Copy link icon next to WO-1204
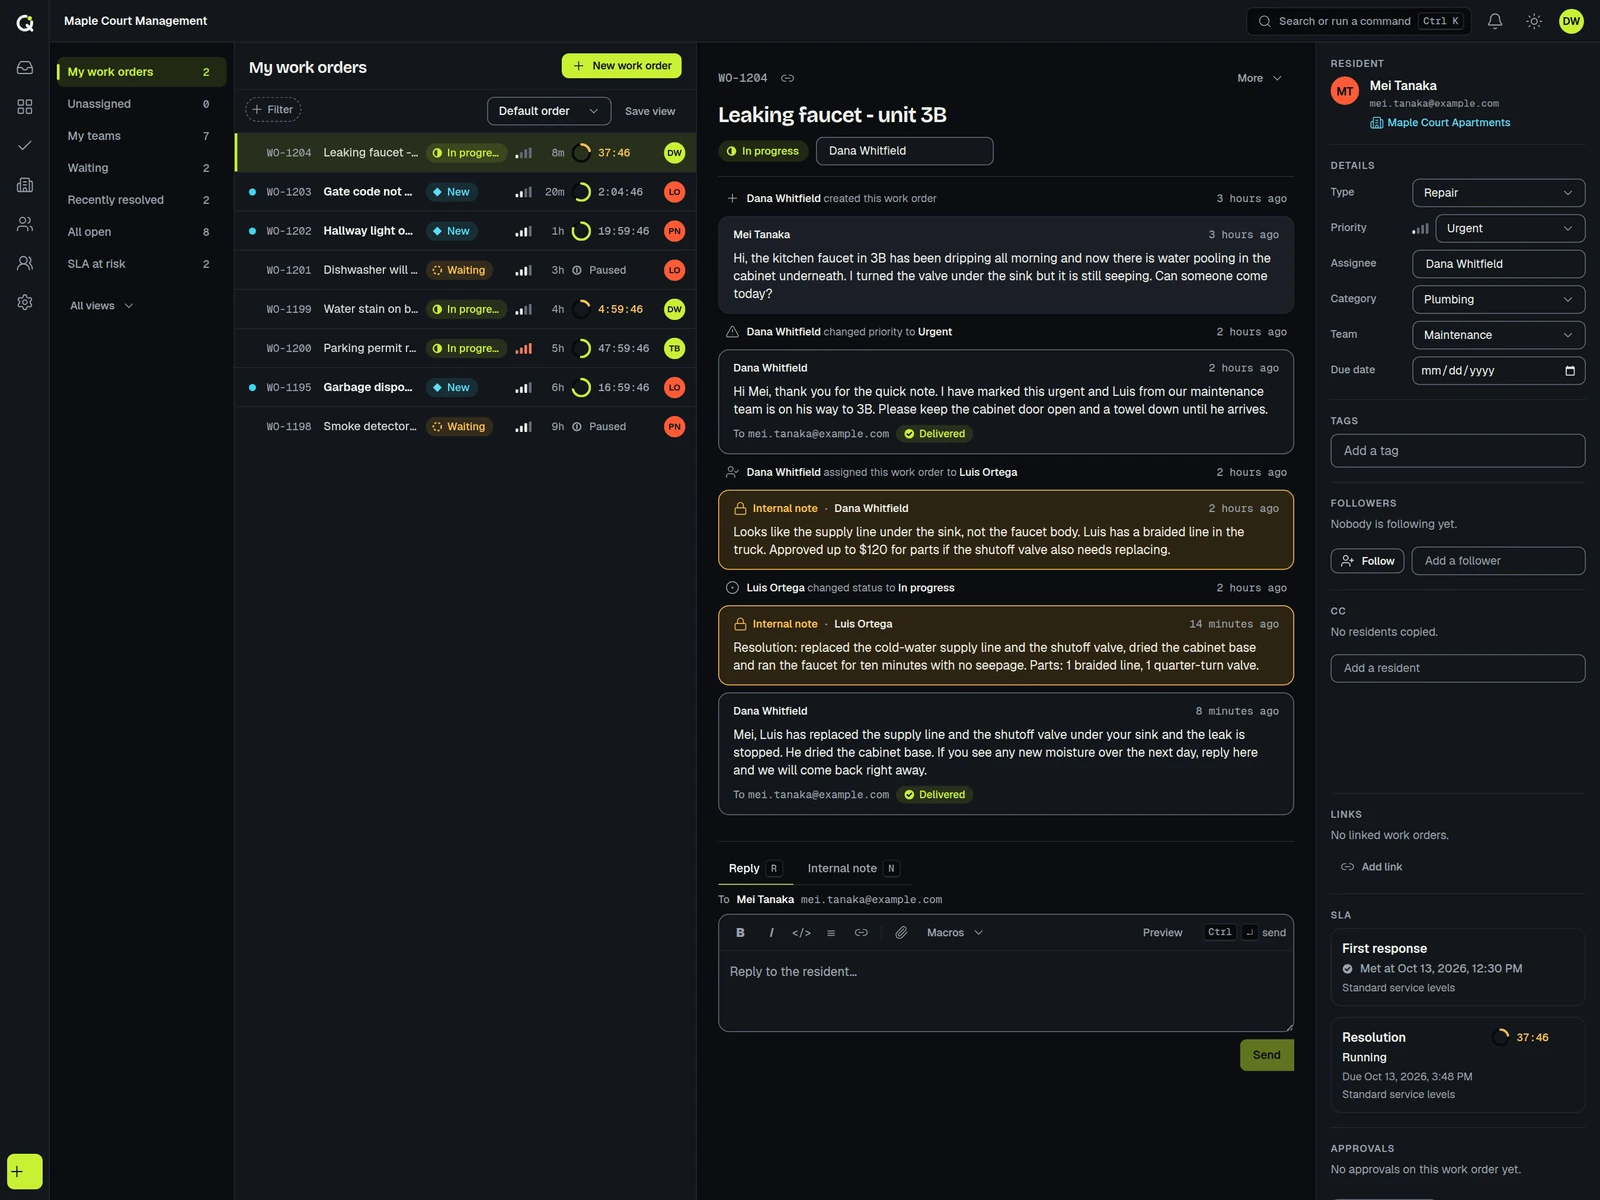This screenshot has height=1200, width=1600. point(787,78)
